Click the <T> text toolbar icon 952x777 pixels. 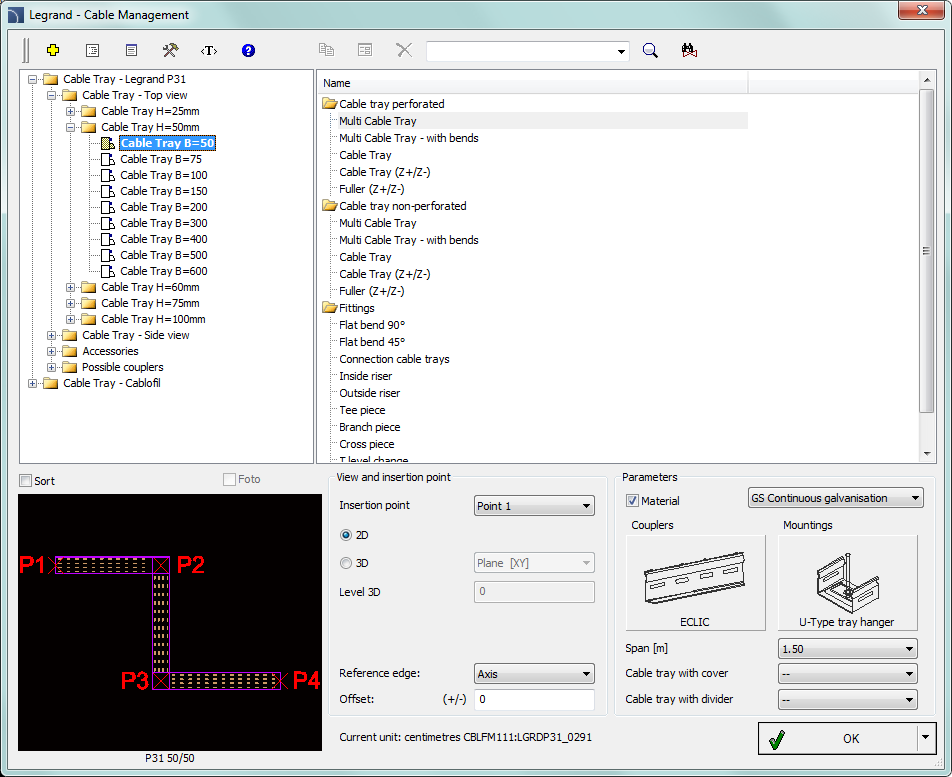coord(208,50)
